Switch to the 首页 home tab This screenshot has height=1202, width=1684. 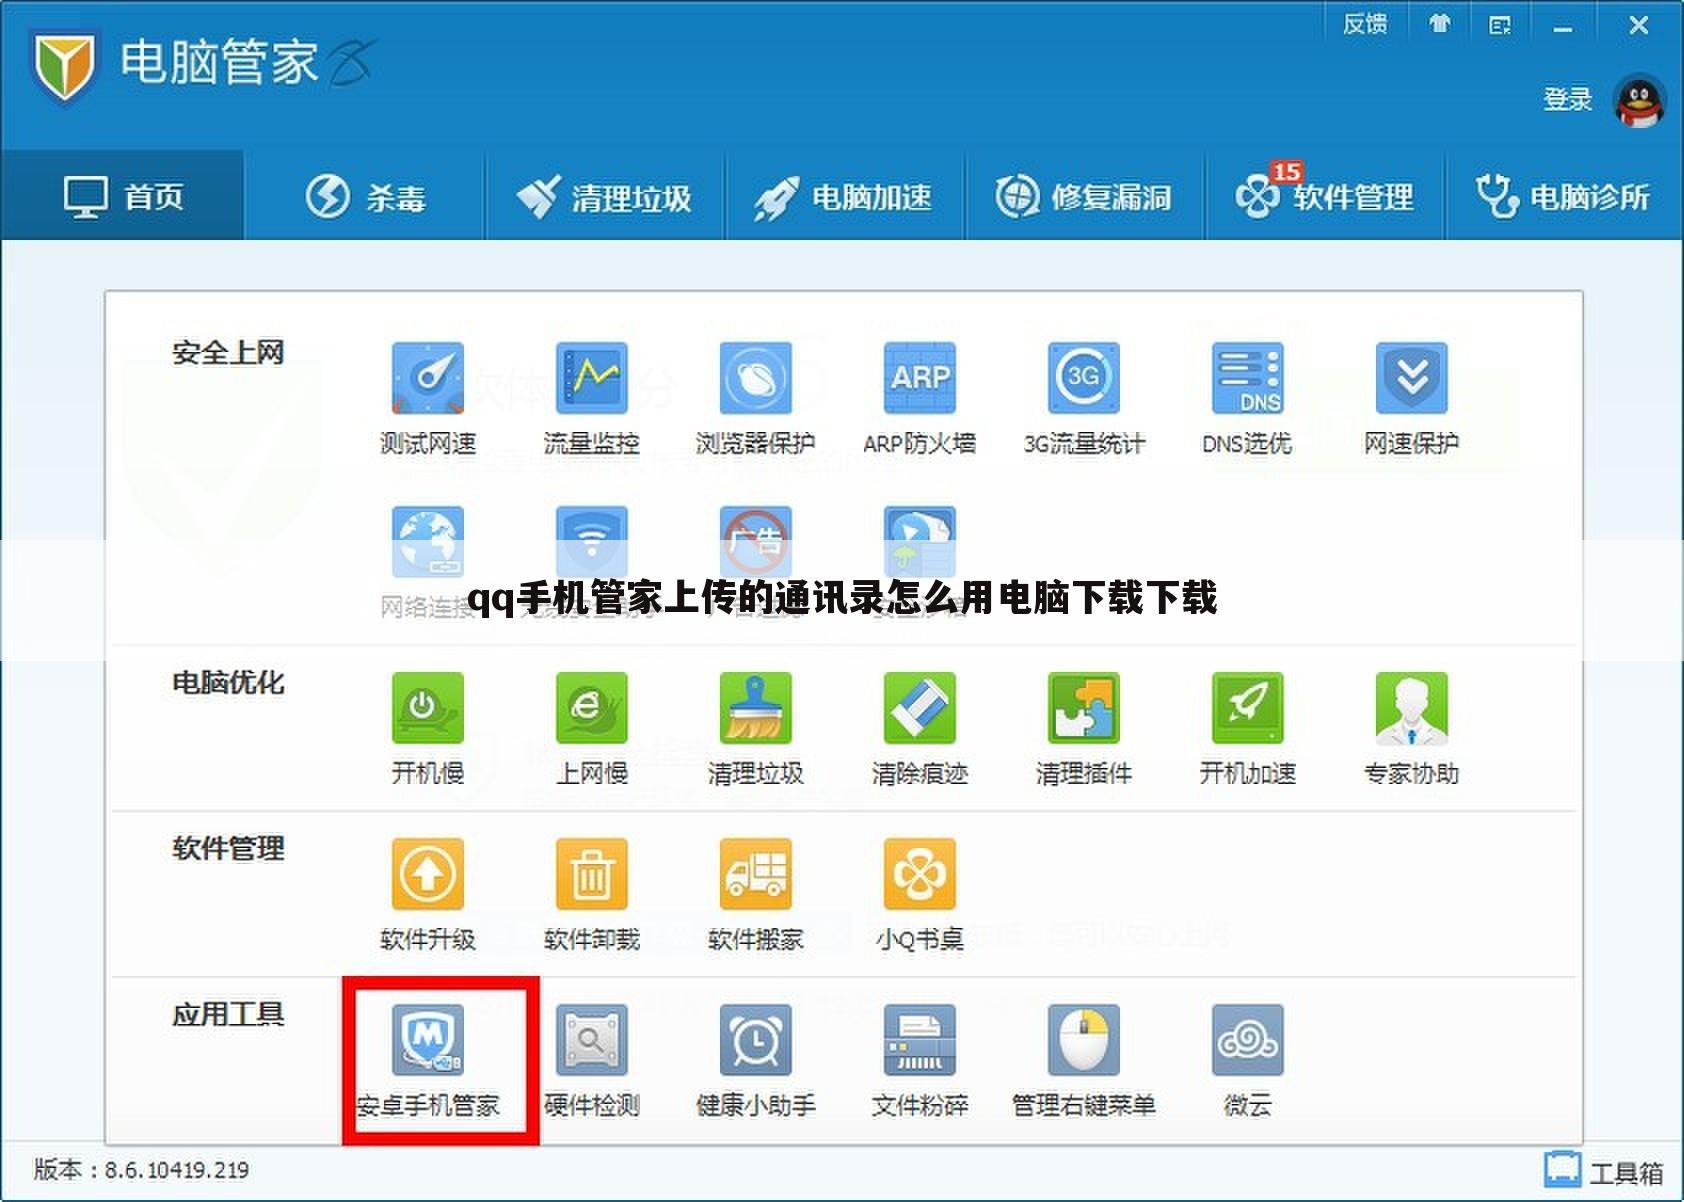(x=122, y=196)
